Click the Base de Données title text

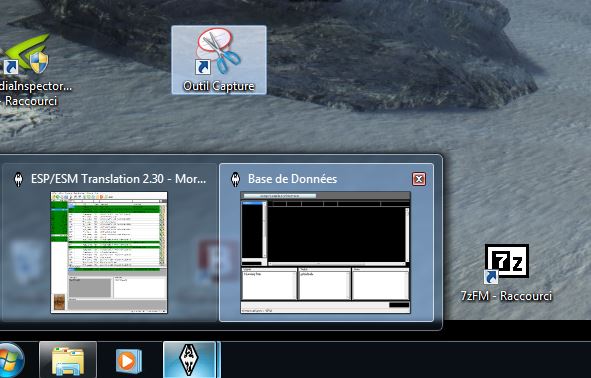pos(292,179)
